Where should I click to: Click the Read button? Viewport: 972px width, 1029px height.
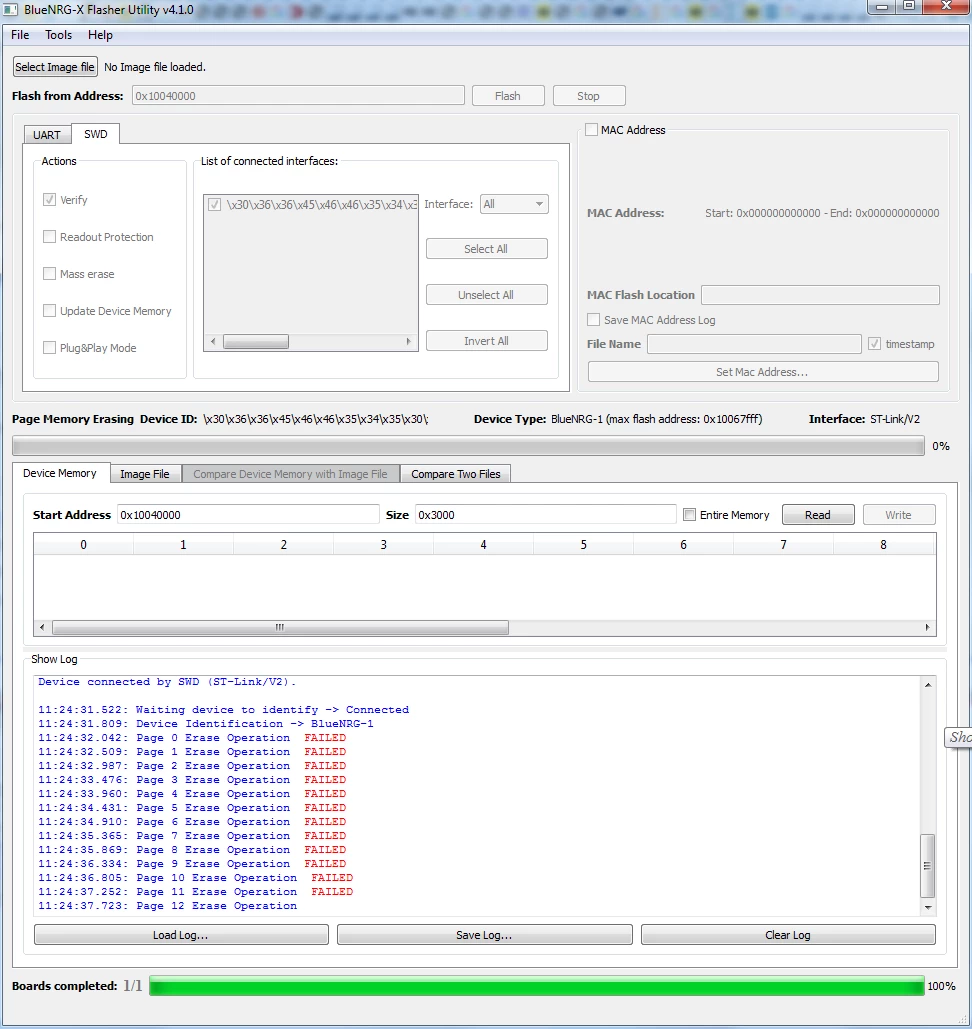(x=818, y=515)
